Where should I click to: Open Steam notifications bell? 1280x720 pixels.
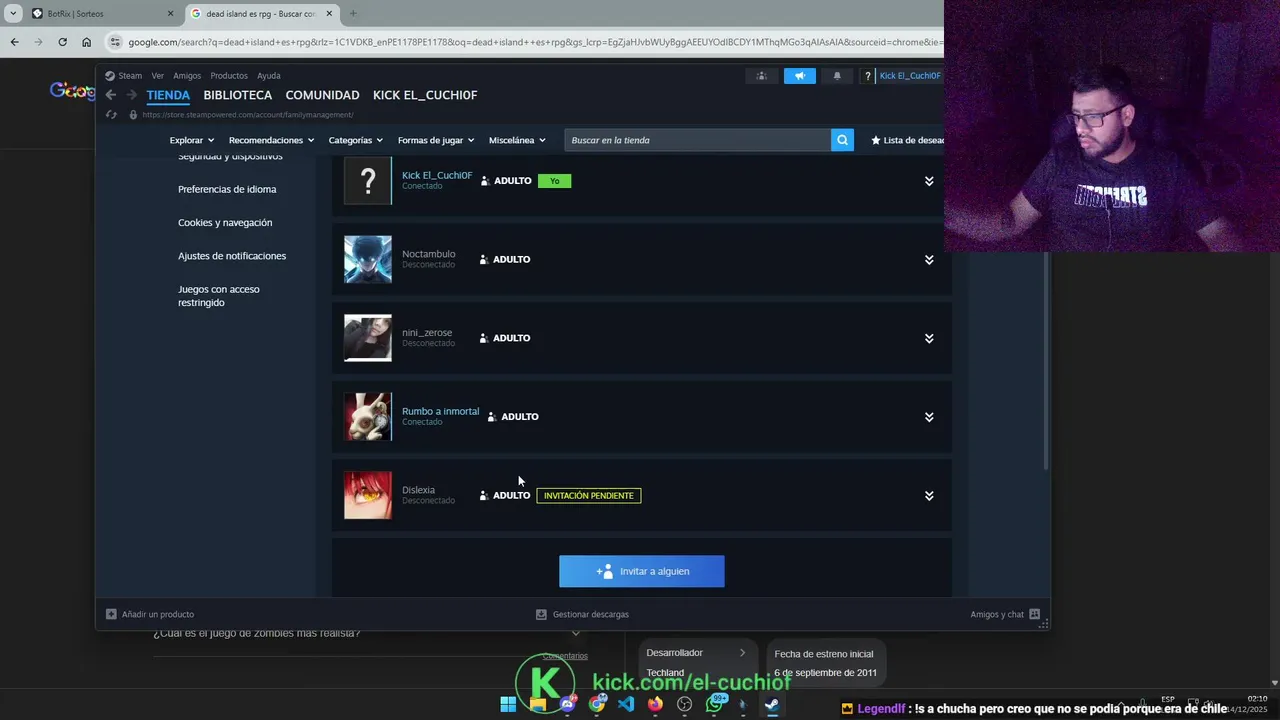[837, 76]
